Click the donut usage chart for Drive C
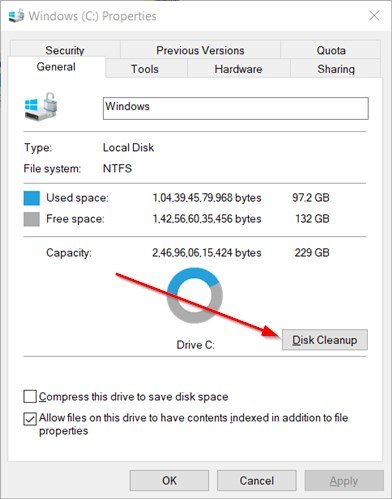 click(x=195, y=295)
